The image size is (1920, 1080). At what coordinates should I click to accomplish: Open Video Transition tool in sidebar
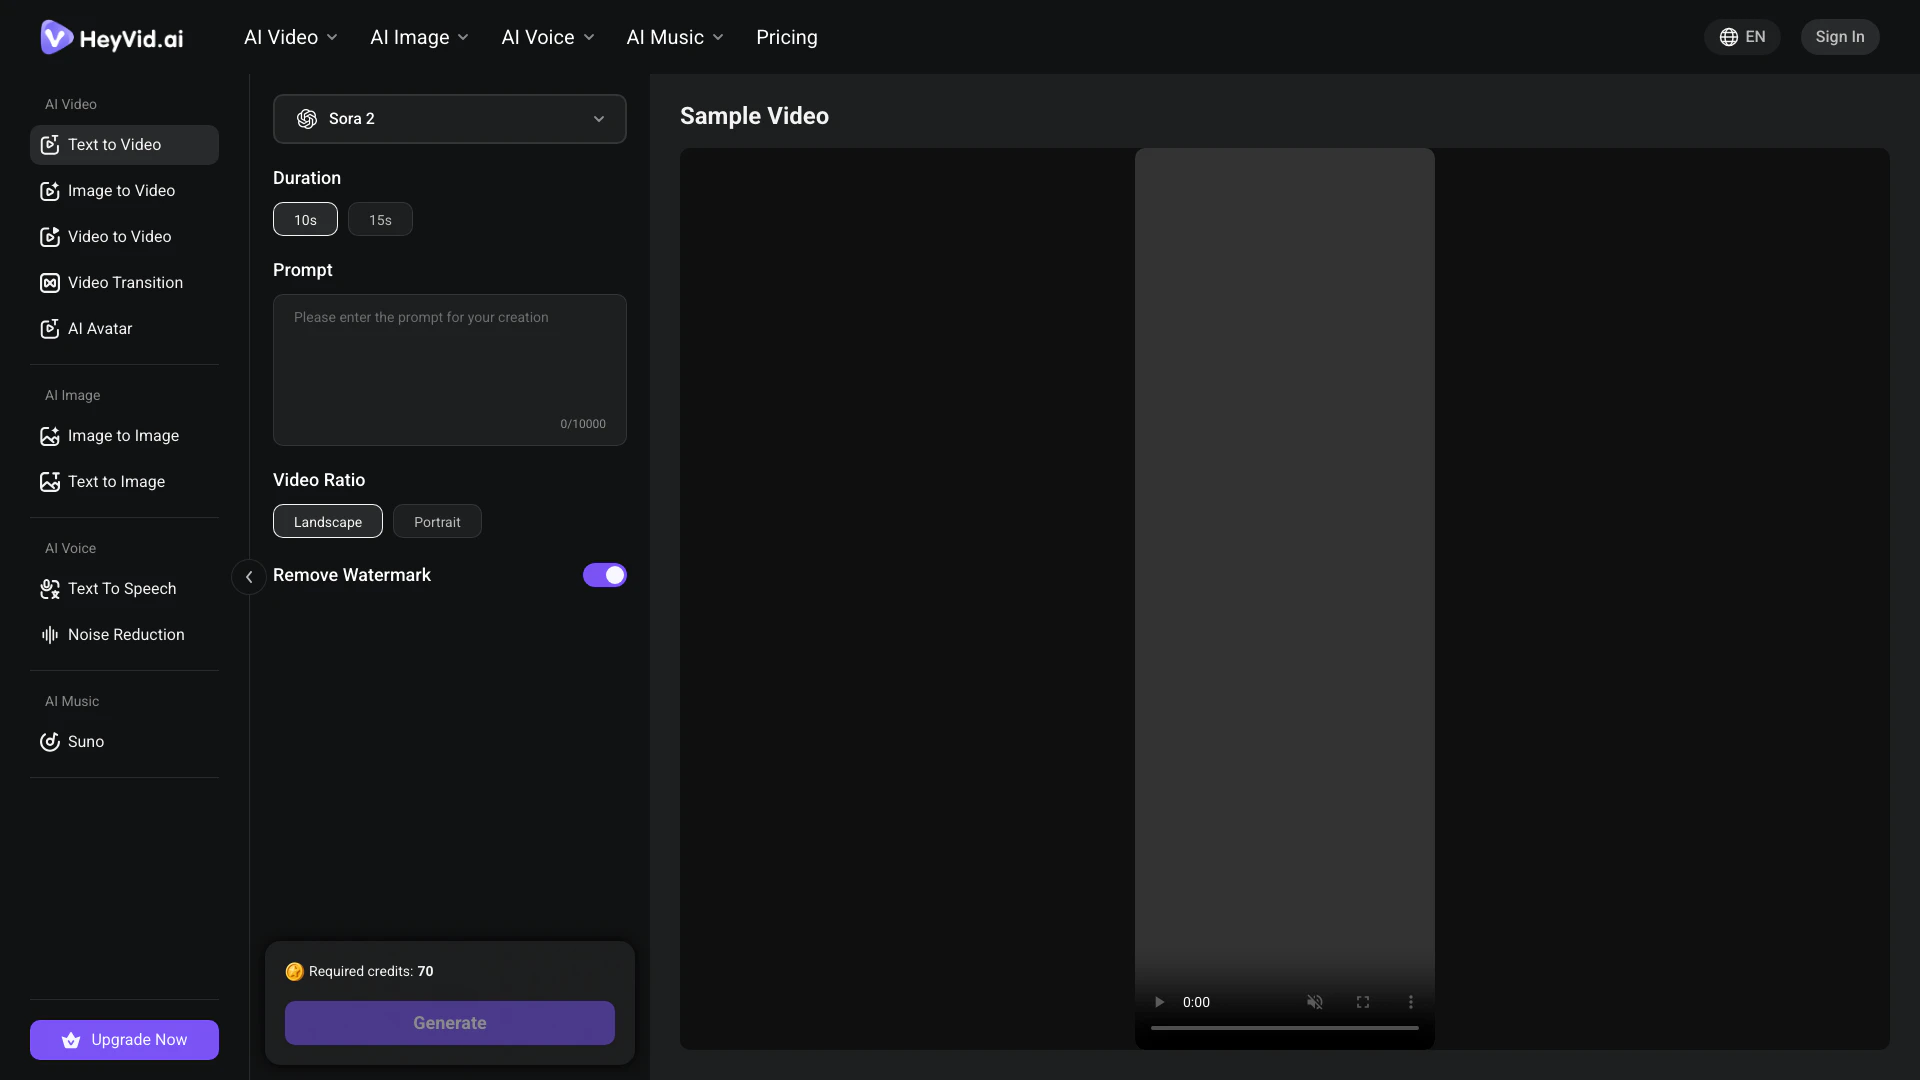124,283
